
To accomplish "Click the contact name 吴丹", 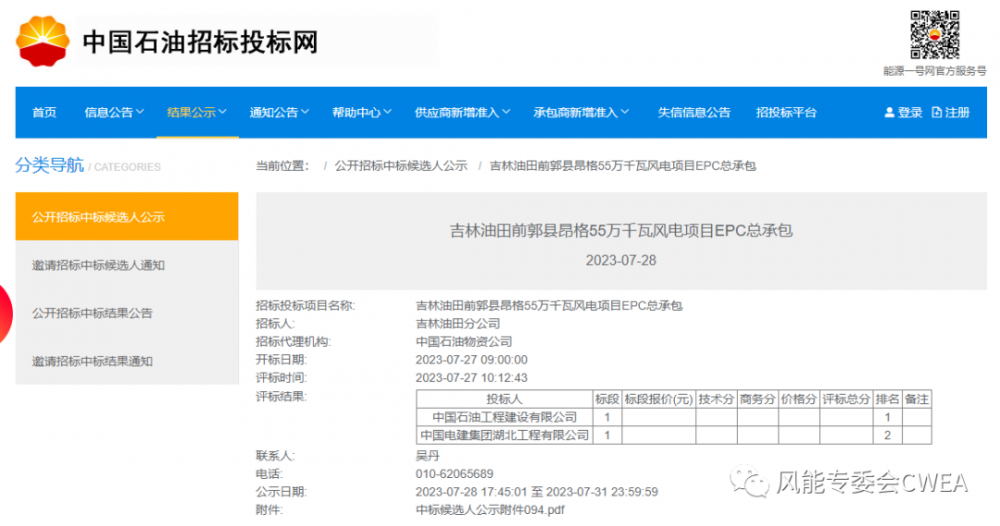I will click(x=427, y=456).
